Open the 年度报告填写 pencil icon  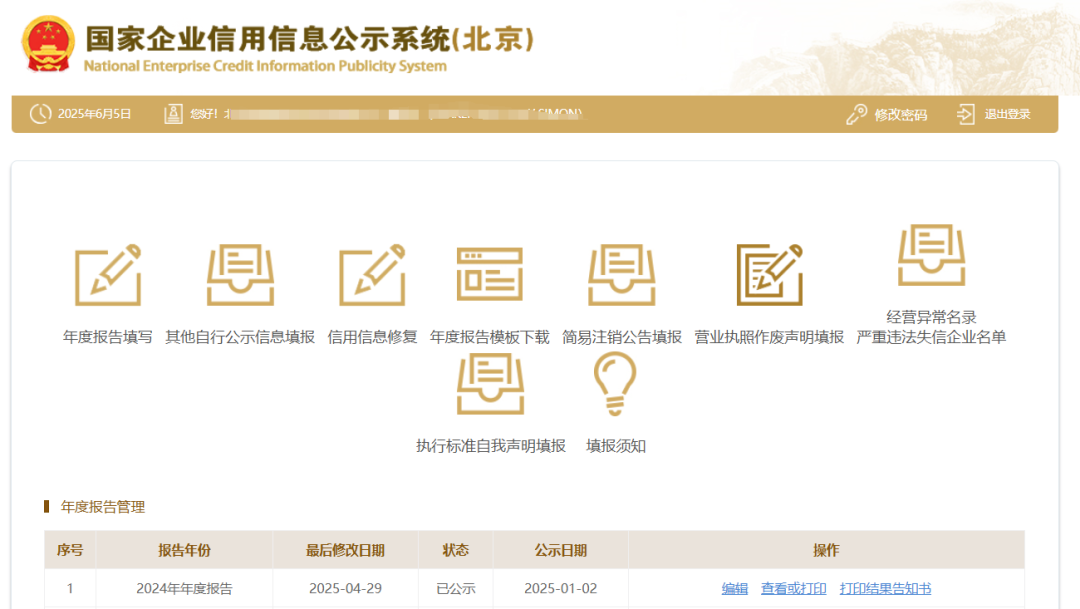point(108,275)
